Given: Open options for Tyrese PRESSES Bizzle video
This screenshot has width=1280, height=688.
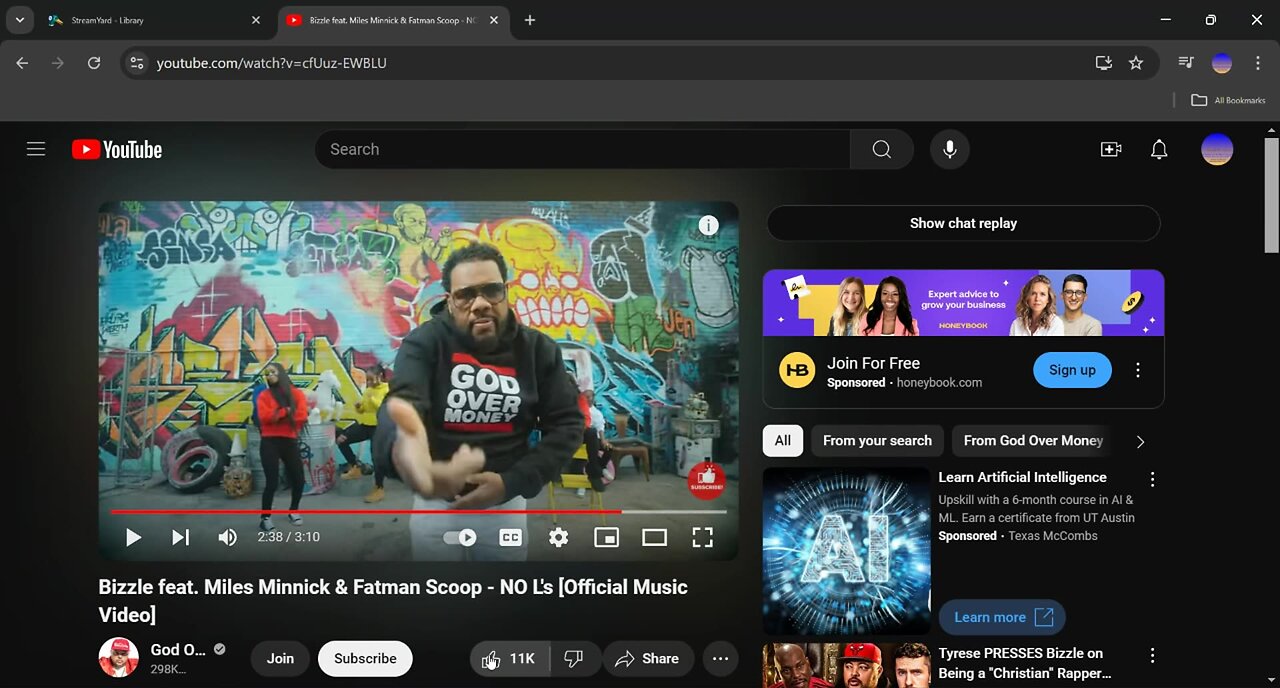Looking at the screenshot, I should tap(1152, 655).
